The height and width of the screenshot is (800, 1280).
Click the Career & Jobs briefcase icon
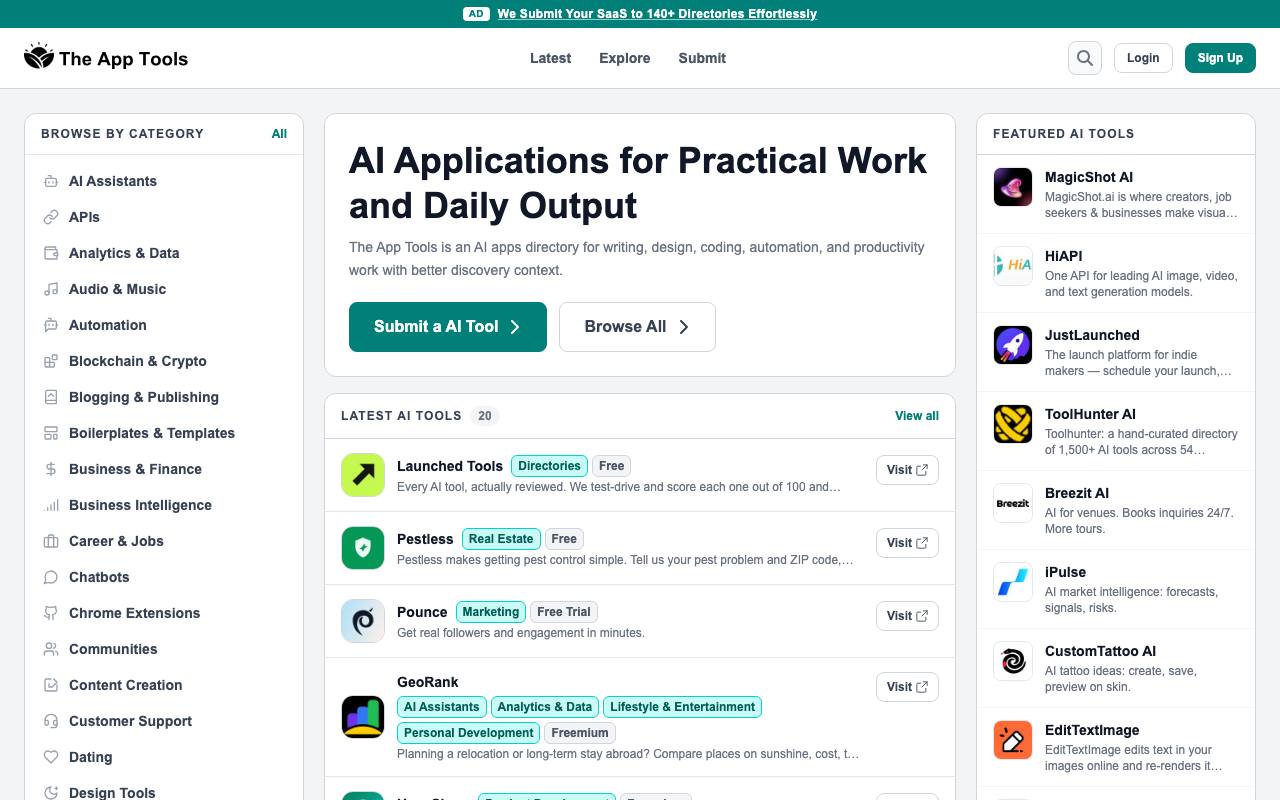coord(51,541)
